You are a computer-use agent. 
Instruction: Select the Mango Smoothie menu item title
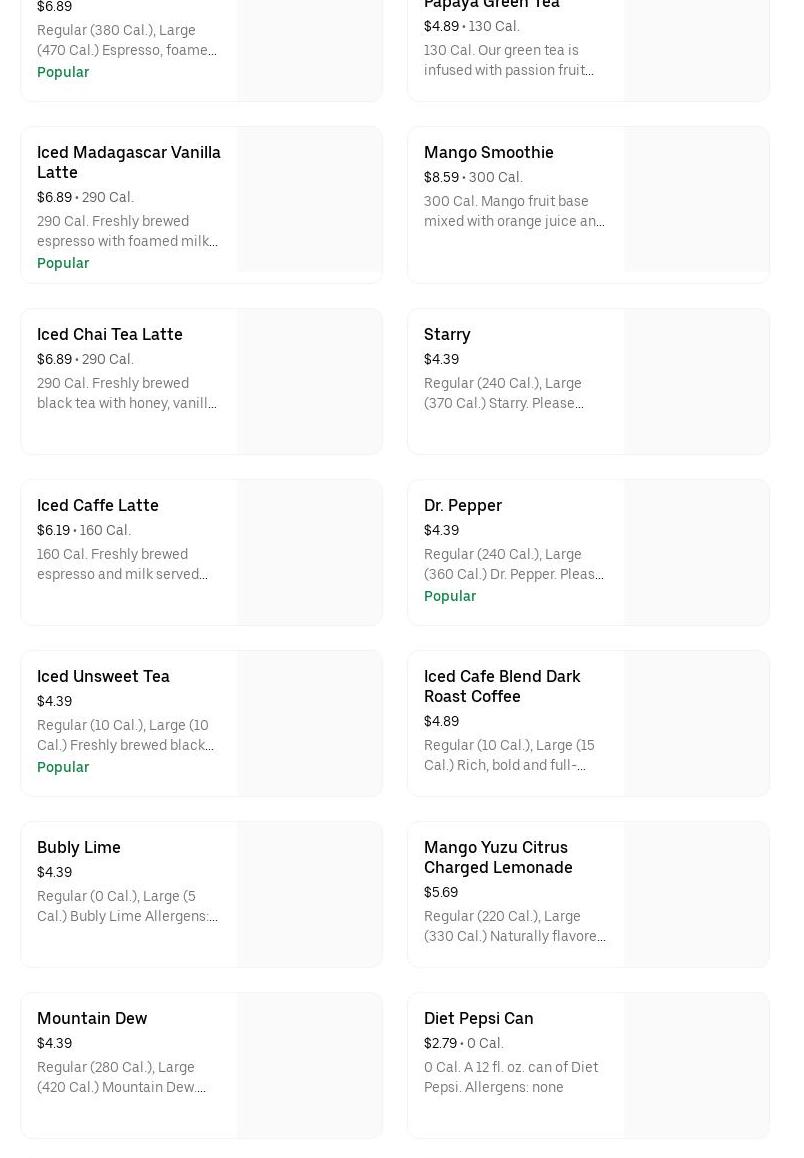point(488,152)
